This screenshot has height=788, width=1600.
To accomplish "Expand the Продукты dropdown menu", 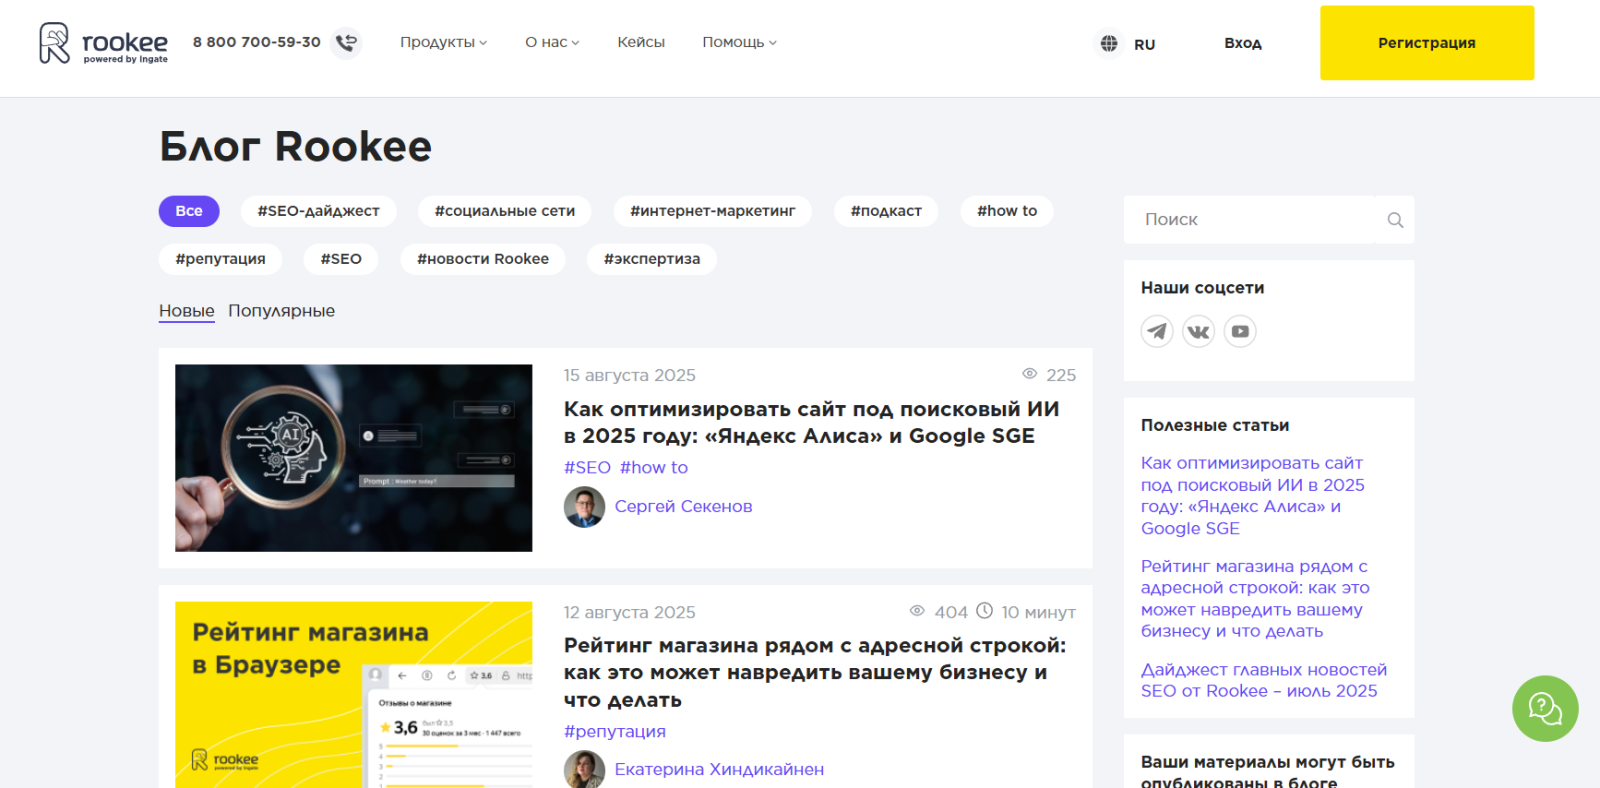I will click(443, 42).
